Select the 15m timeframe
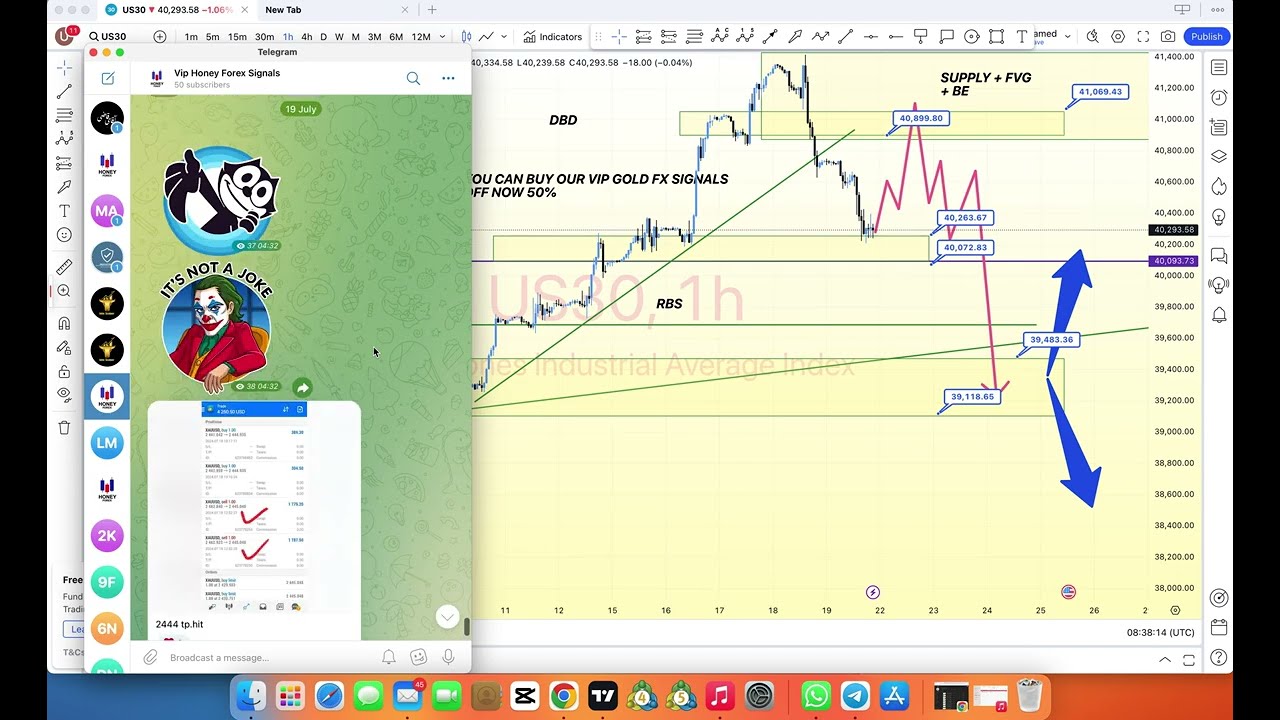 coord(237,37)
